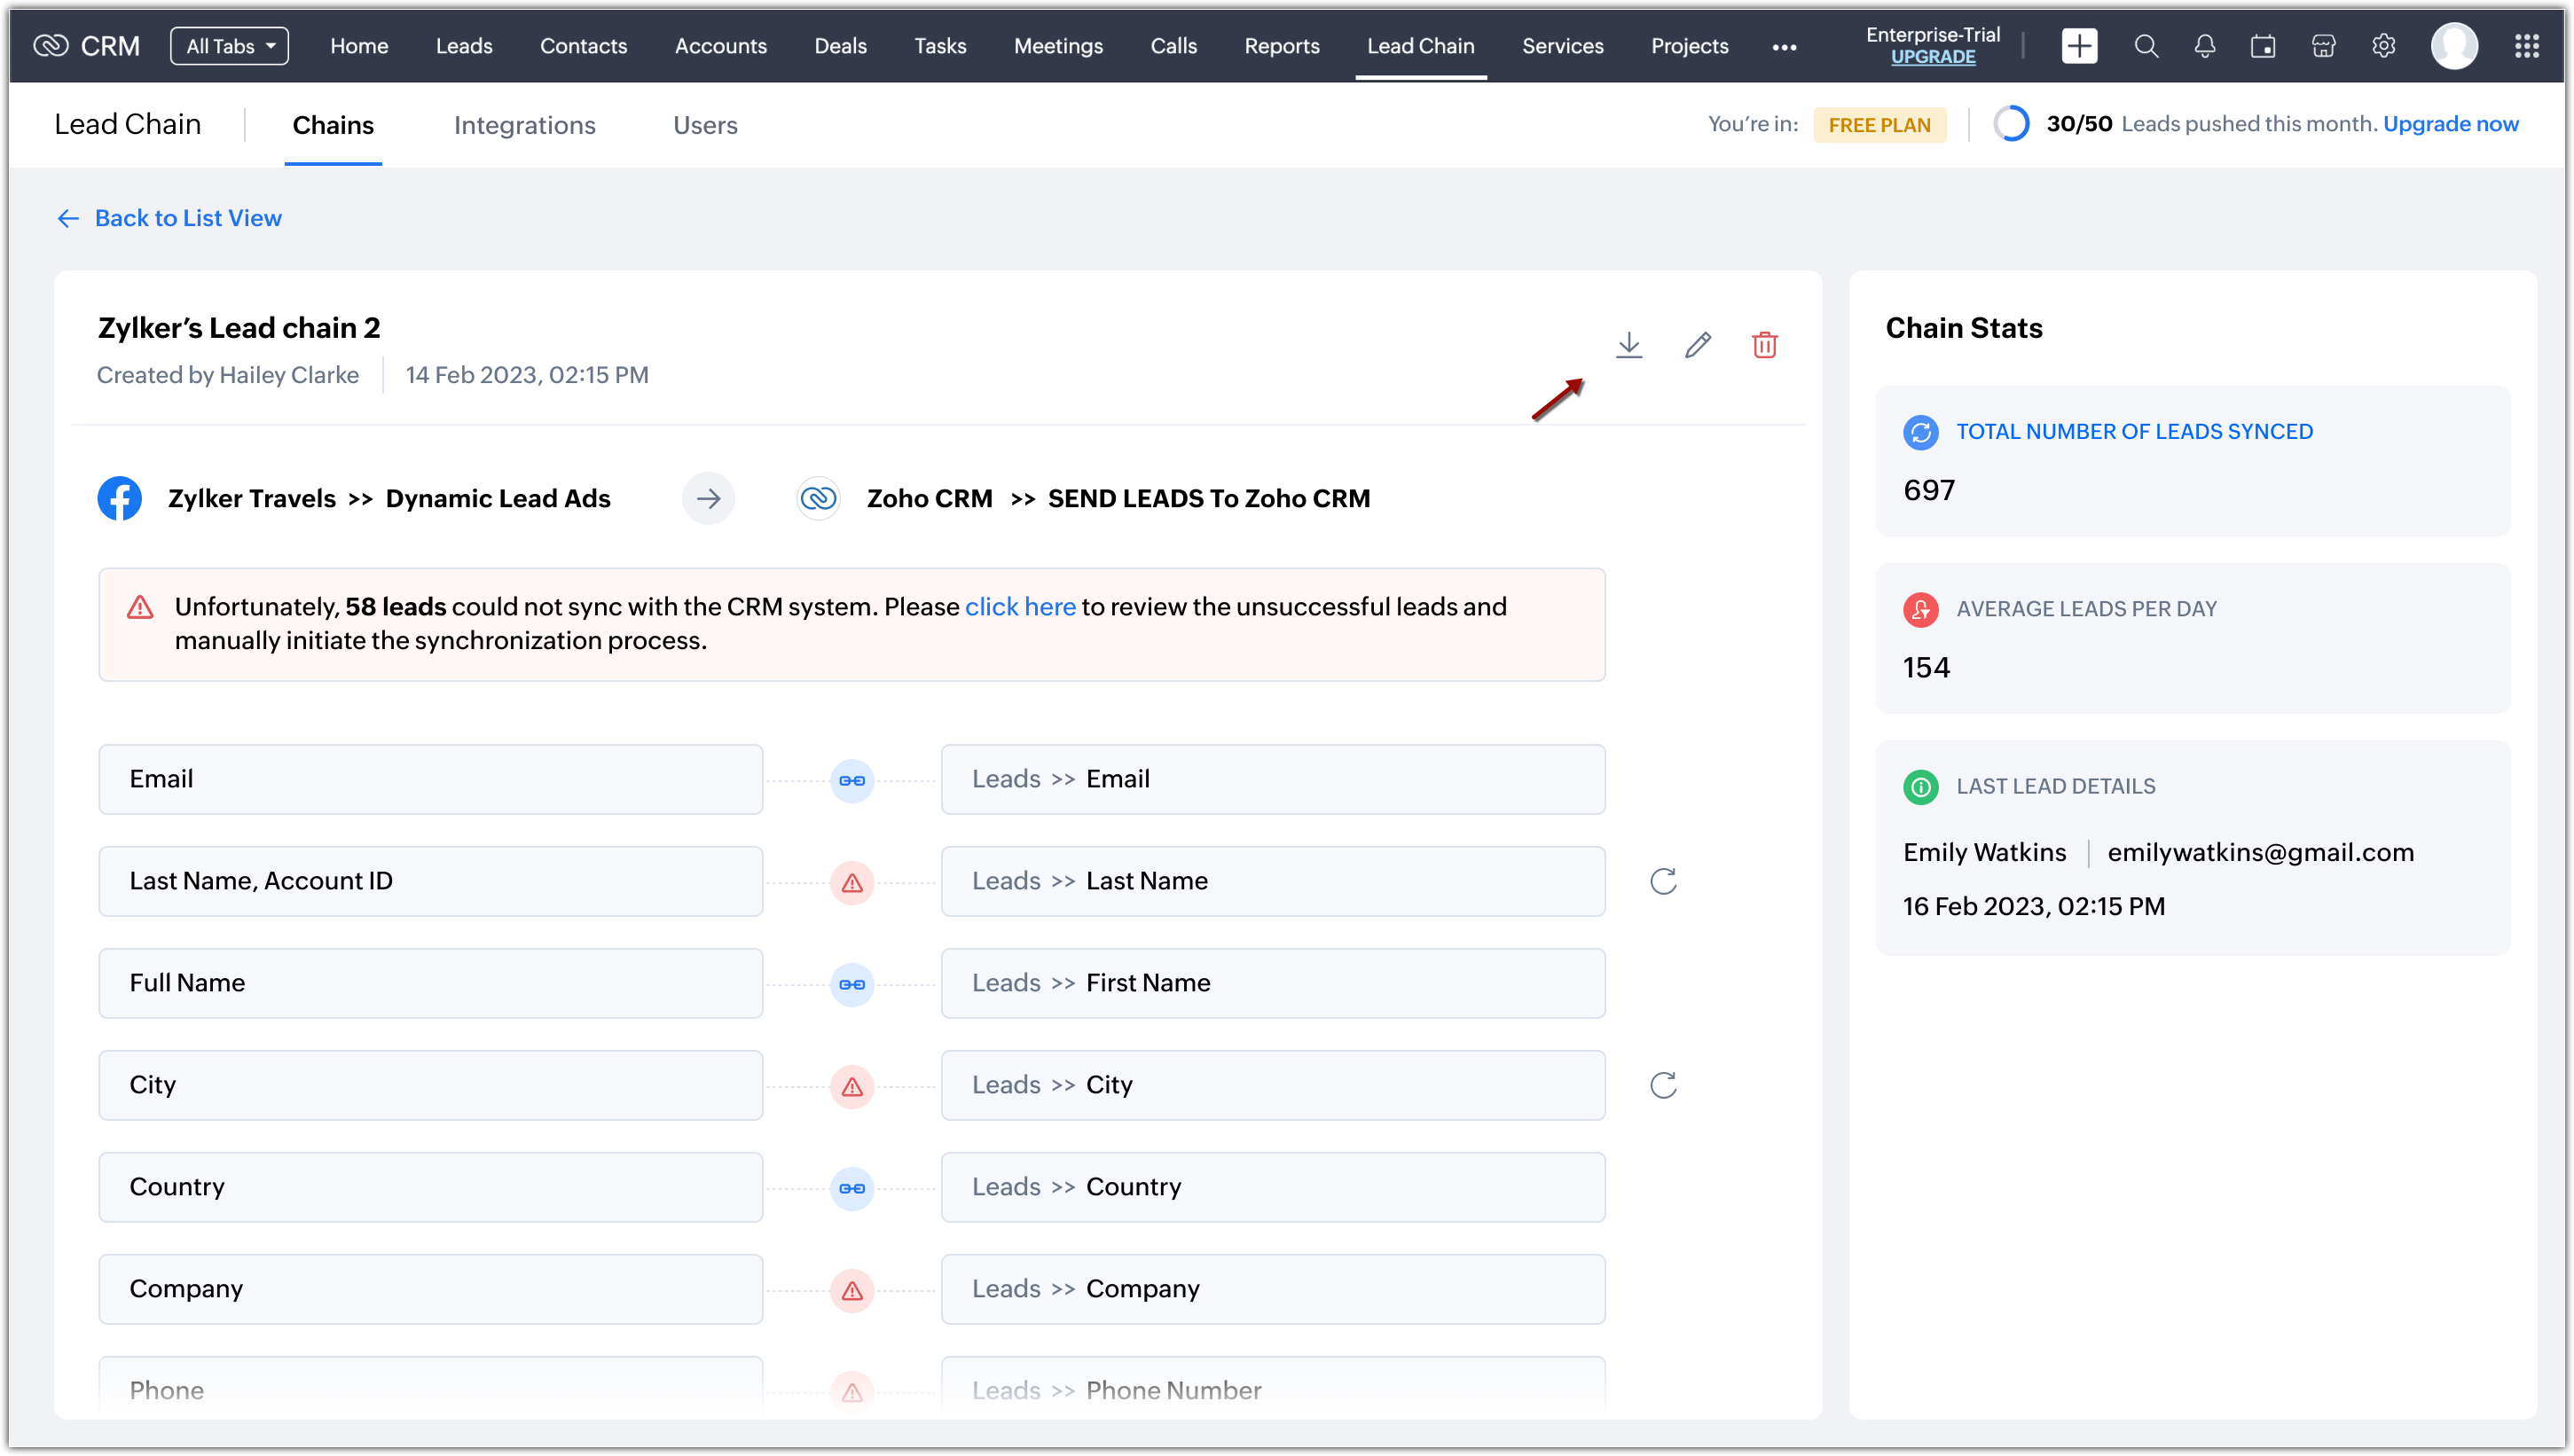This screenshot has width=2574, height=1456.
Task: Click warning icon on Company mapping
Action: point(852,1290)
